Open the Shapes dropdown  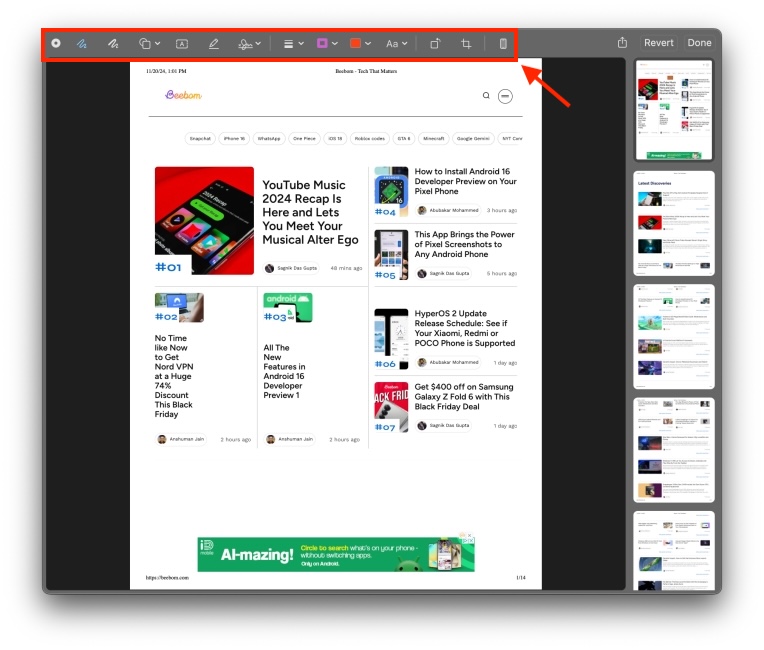click(x=149, y=44)
